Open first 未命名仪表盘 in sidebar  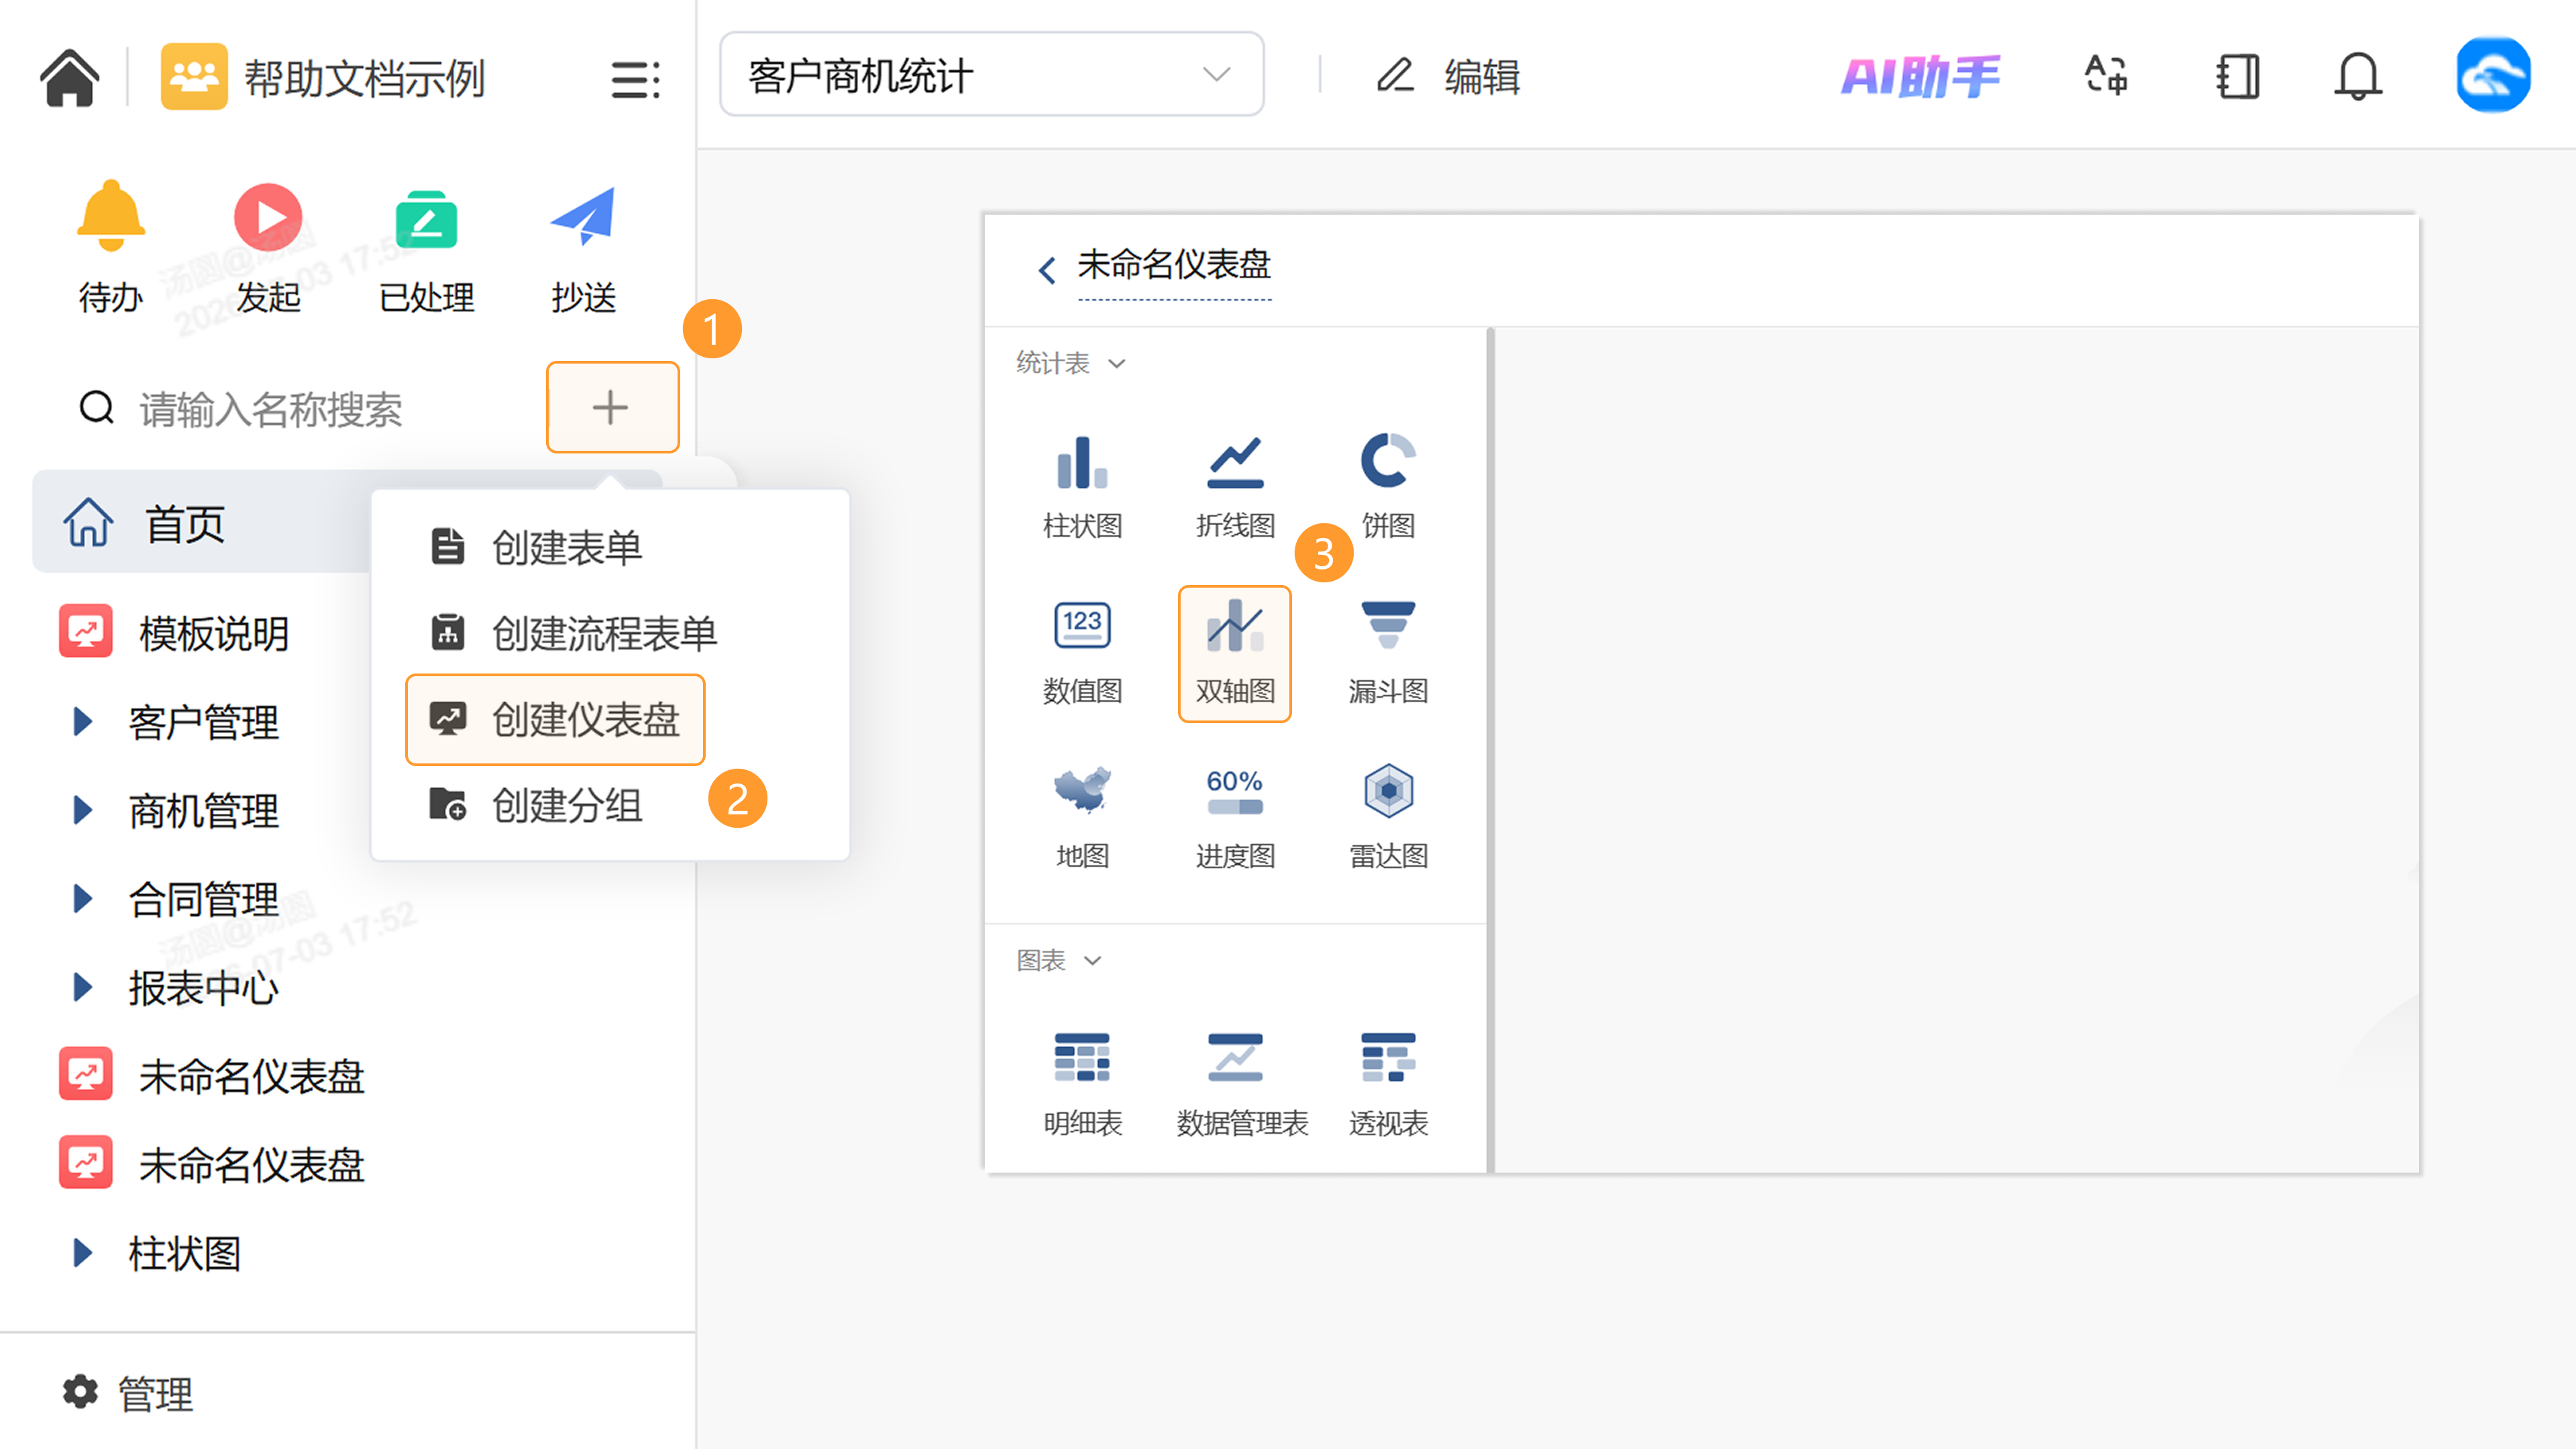[212, 1076]
